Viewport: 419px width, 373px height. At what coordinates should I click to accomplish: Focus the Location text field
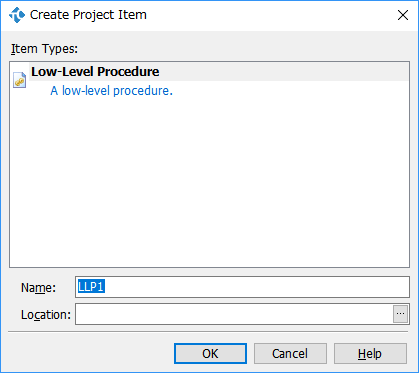click(234, 314)
